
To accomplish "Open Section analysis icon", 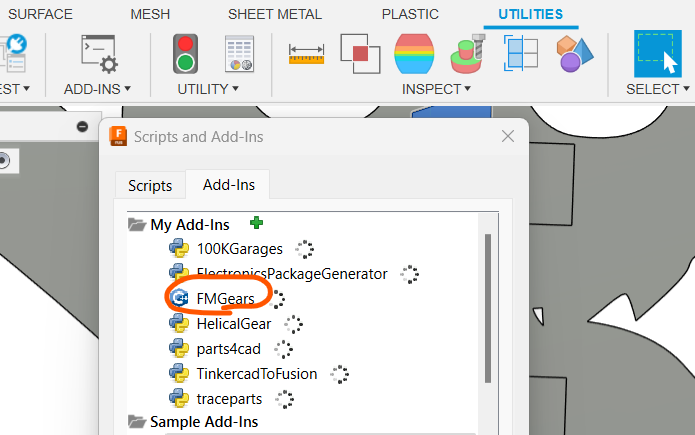I will (x=521, y=53).
